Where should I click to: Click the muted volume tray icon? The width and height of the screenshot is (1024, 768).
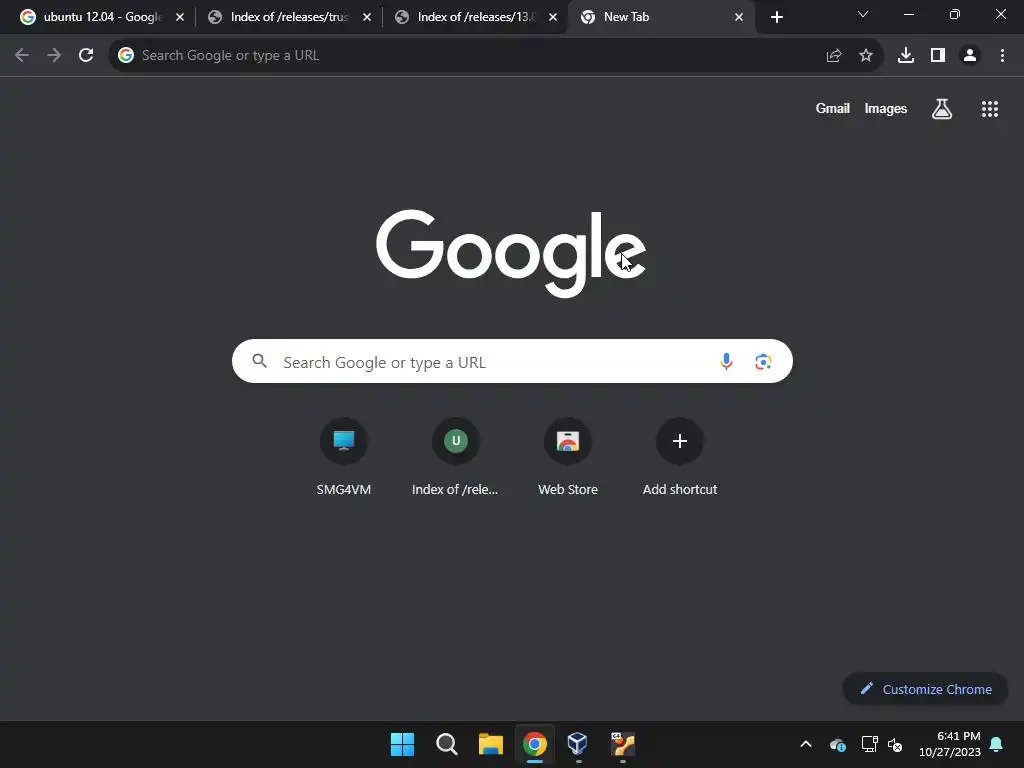click(895, 744)
